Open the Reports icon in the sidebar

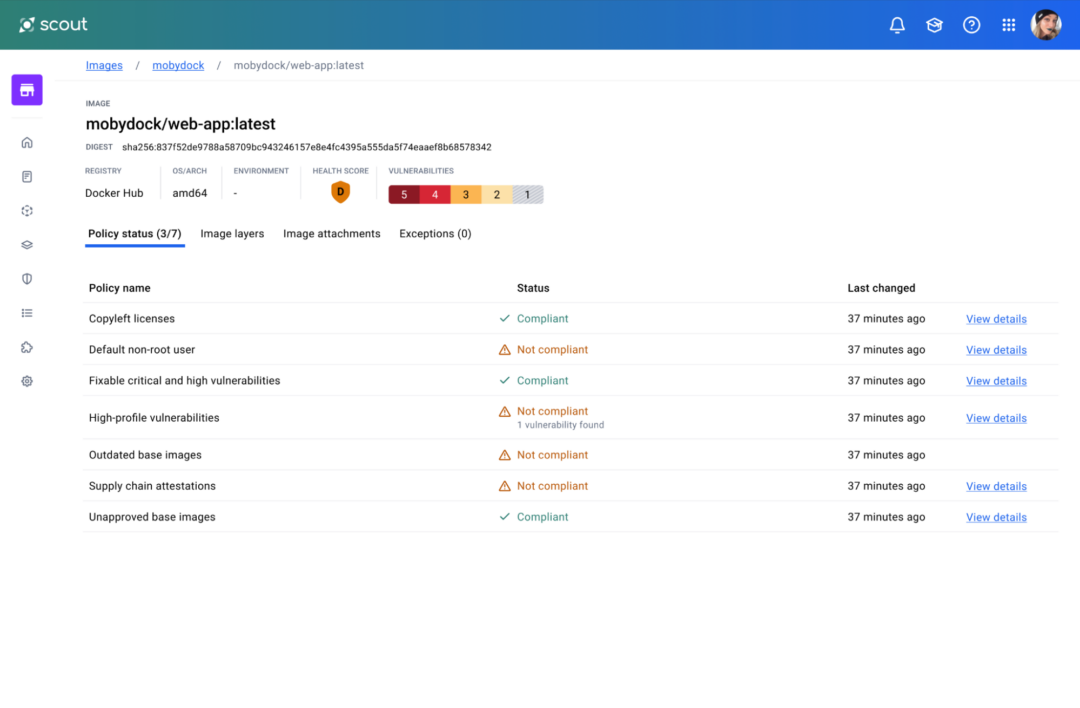click(27, 176)
